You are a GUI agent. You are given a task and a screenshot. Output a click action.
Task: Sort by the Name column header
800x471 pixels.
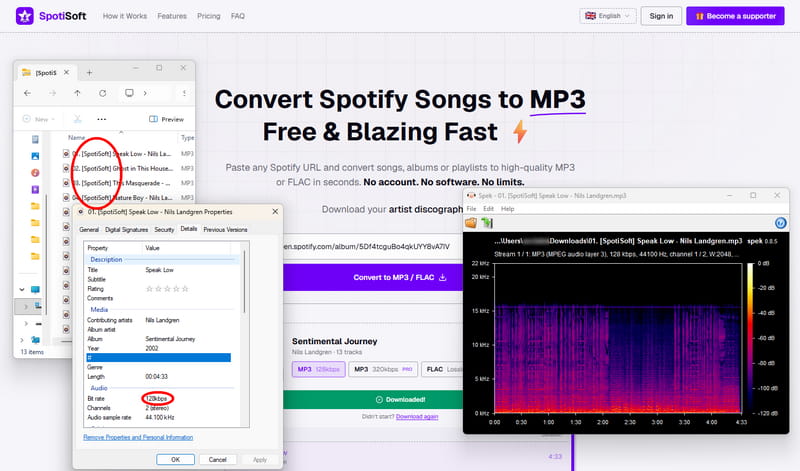(x=77, y=137)
